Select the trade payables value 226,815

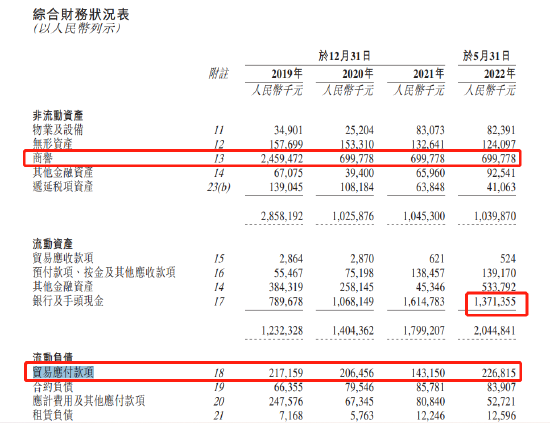(x=498, y=373)
